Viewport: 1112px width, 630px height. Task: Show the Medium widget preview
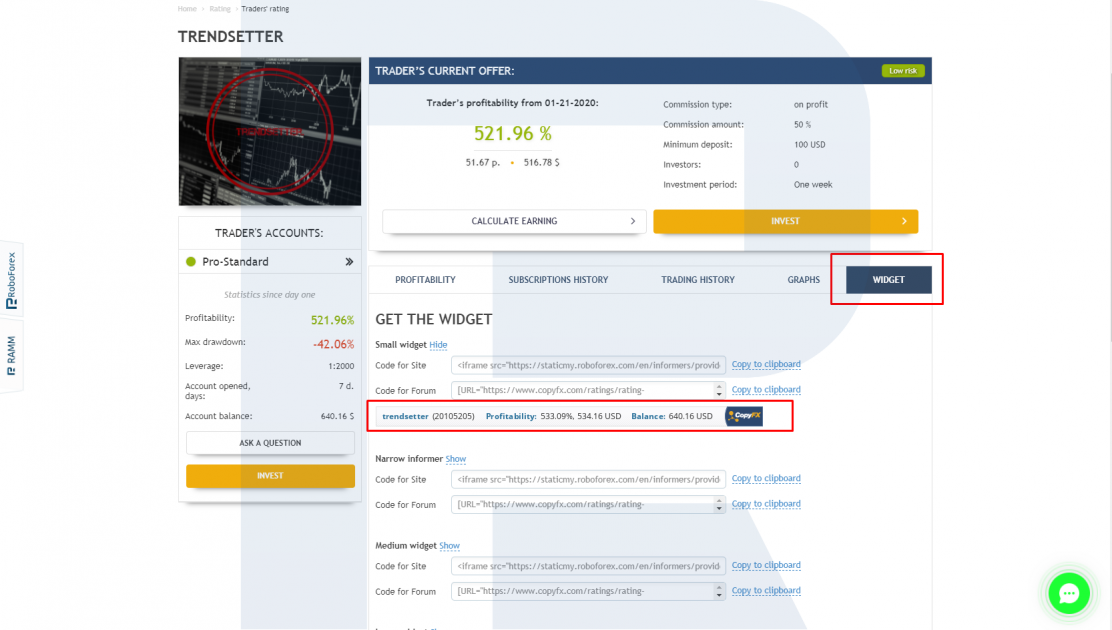[x=450, y=546]
